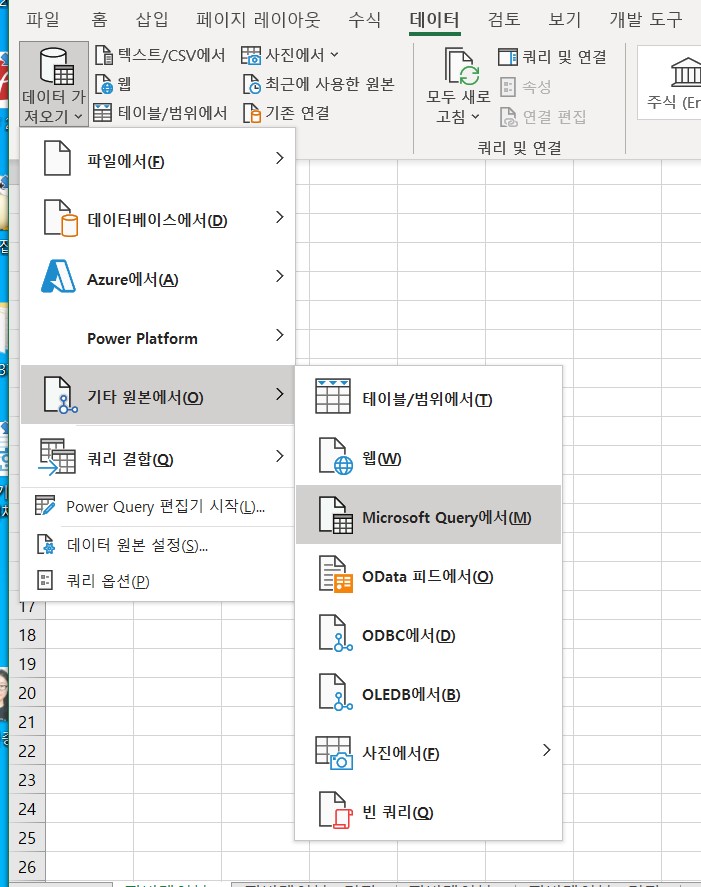Viewport: 701px width, 887px height.
Task: Open 데이터베이스에서(D) submenu
Action: tap(157, 218)
